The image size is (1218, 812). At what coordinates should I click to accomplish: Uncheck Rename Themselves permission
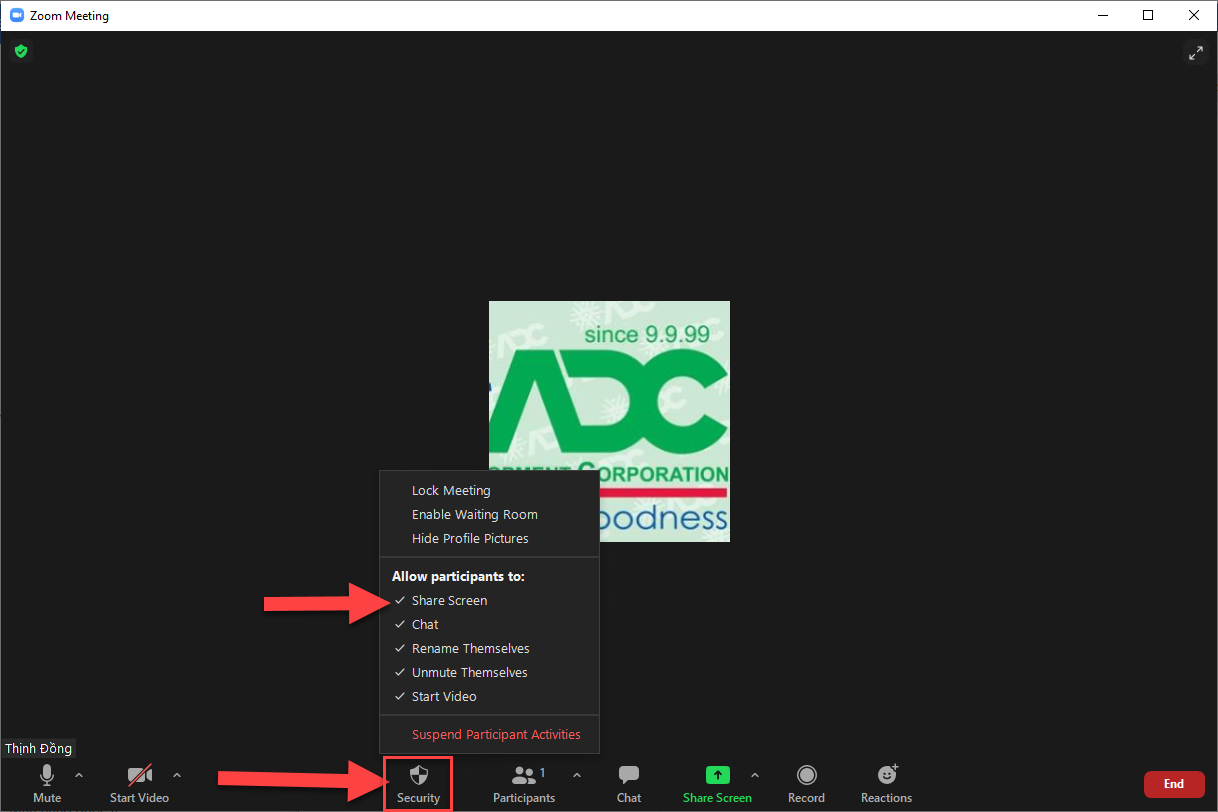click(x=470, y=648)
